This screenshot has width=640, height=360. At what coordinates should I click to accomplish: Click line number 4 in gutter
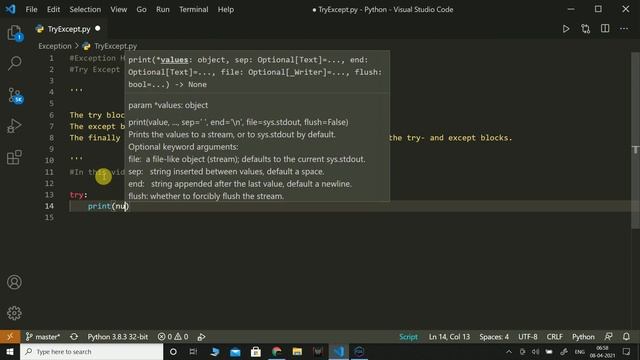tap(51, 92)
